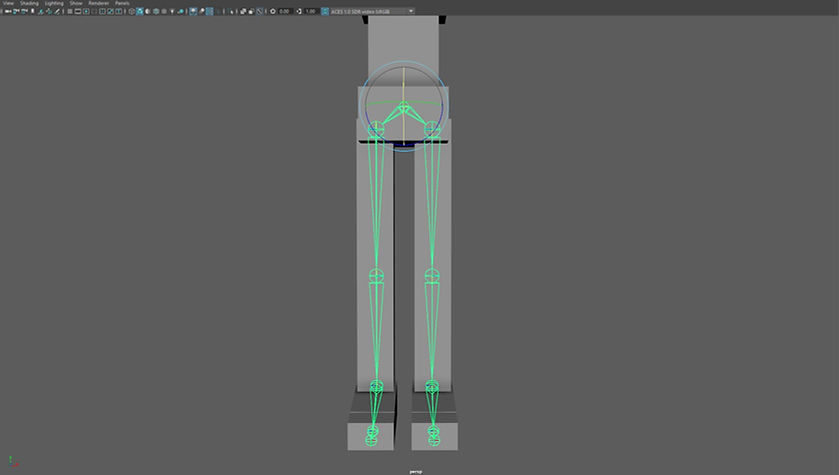Click Use Default Material icon
This screenshot has width=839, height=475.
(147, 11)
